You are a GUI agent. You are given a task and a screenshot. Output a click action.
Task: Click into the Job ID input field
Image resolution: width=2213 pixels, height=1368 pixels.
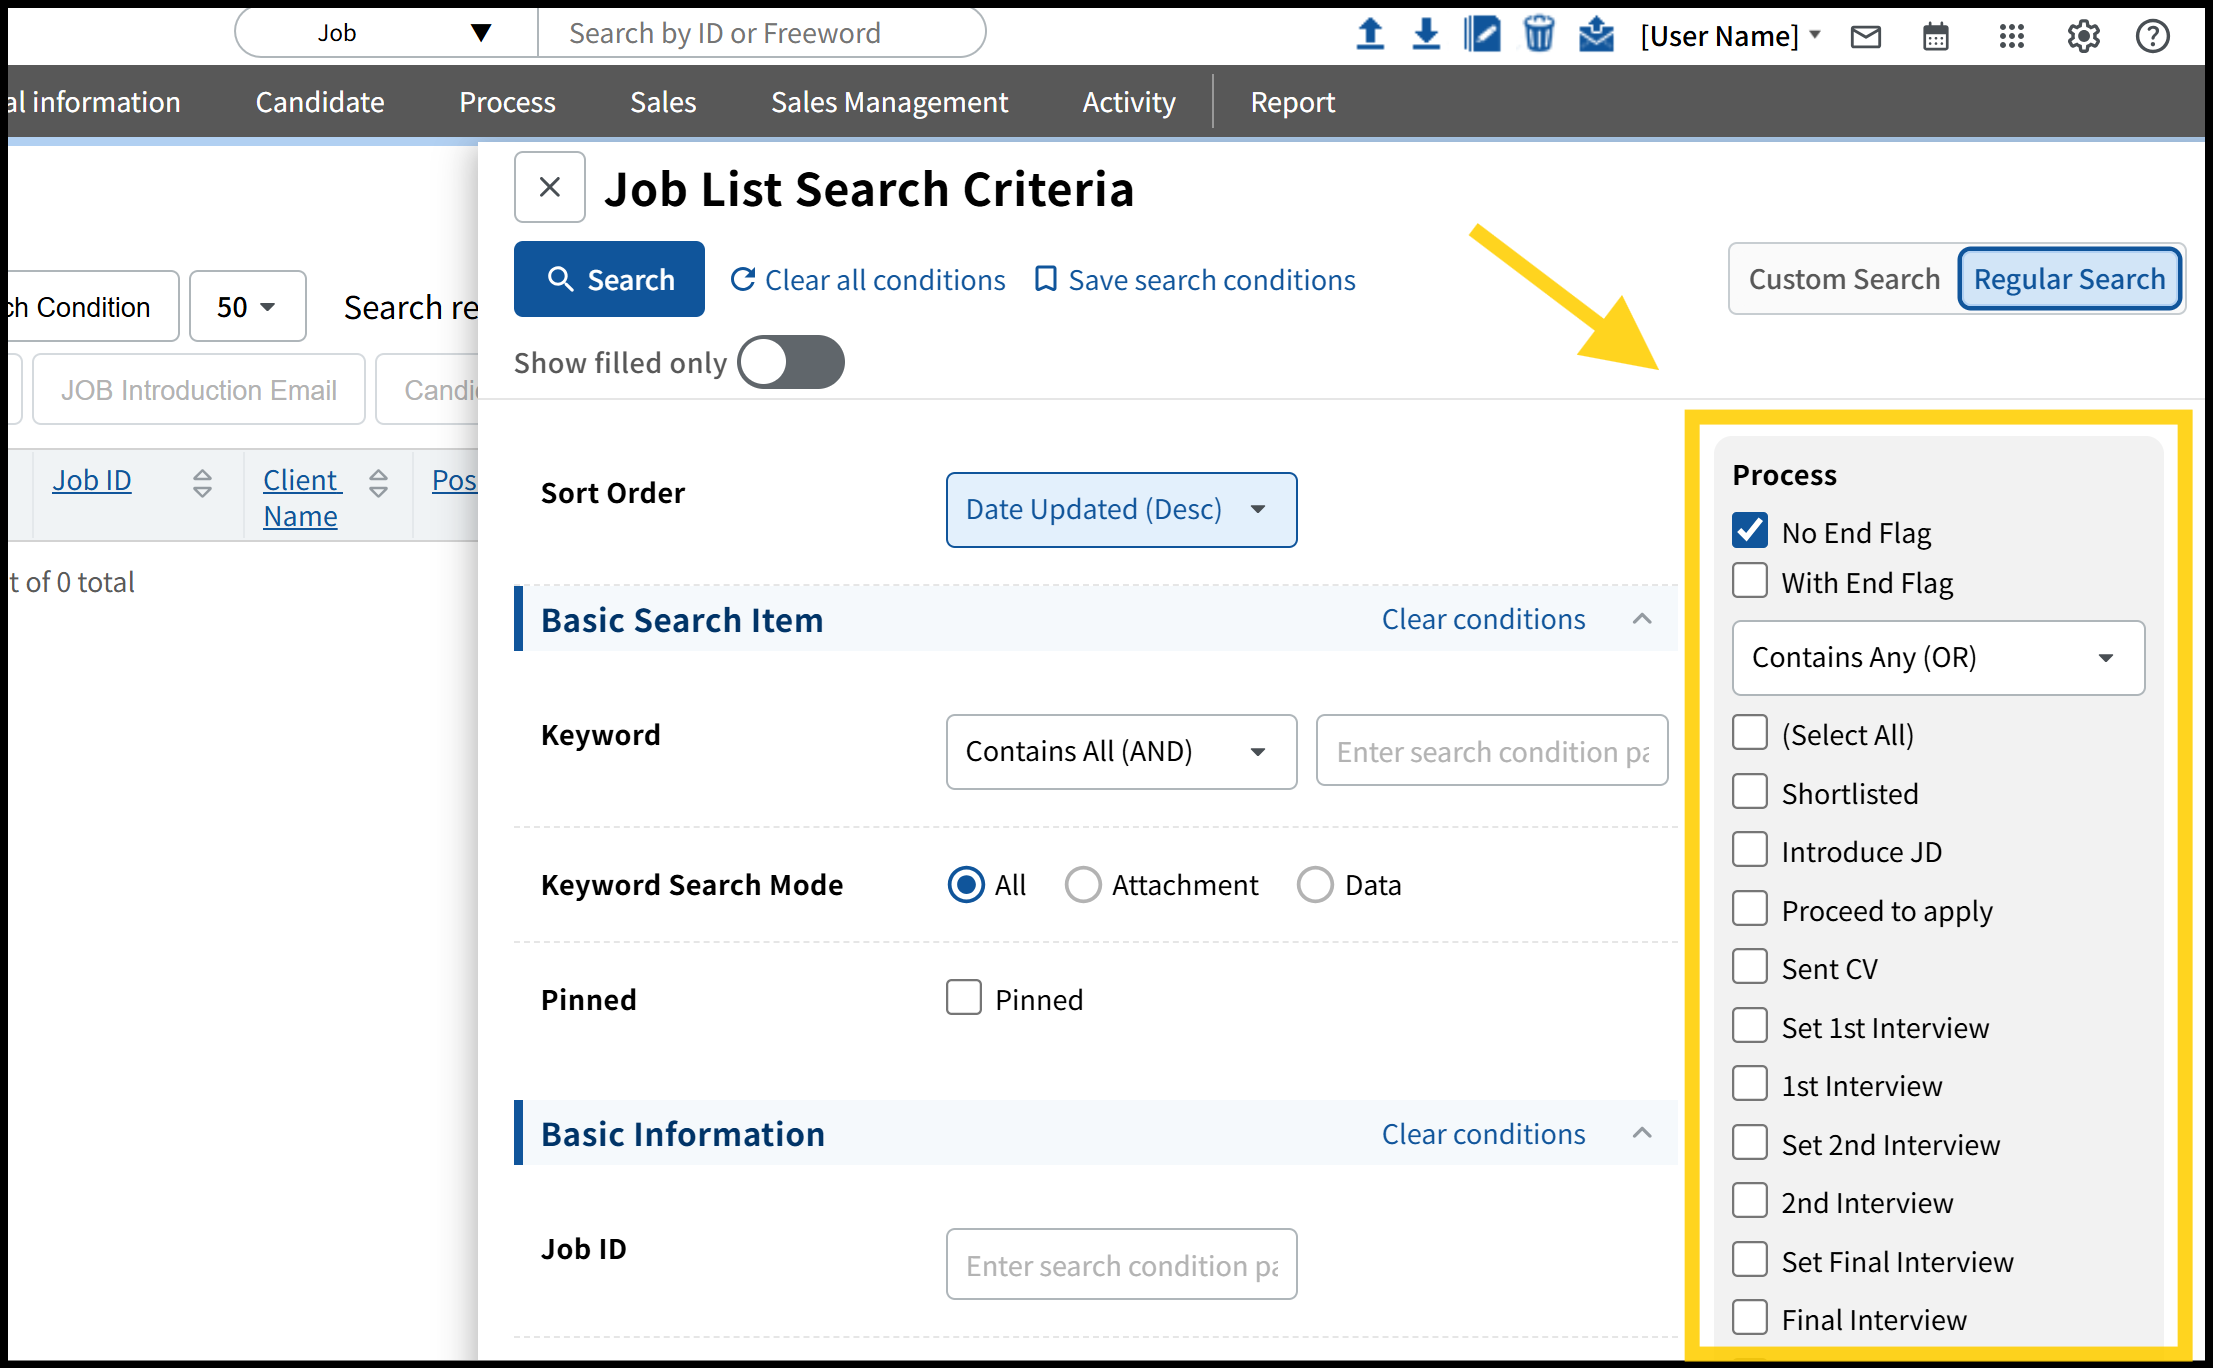[1121, 1265]
